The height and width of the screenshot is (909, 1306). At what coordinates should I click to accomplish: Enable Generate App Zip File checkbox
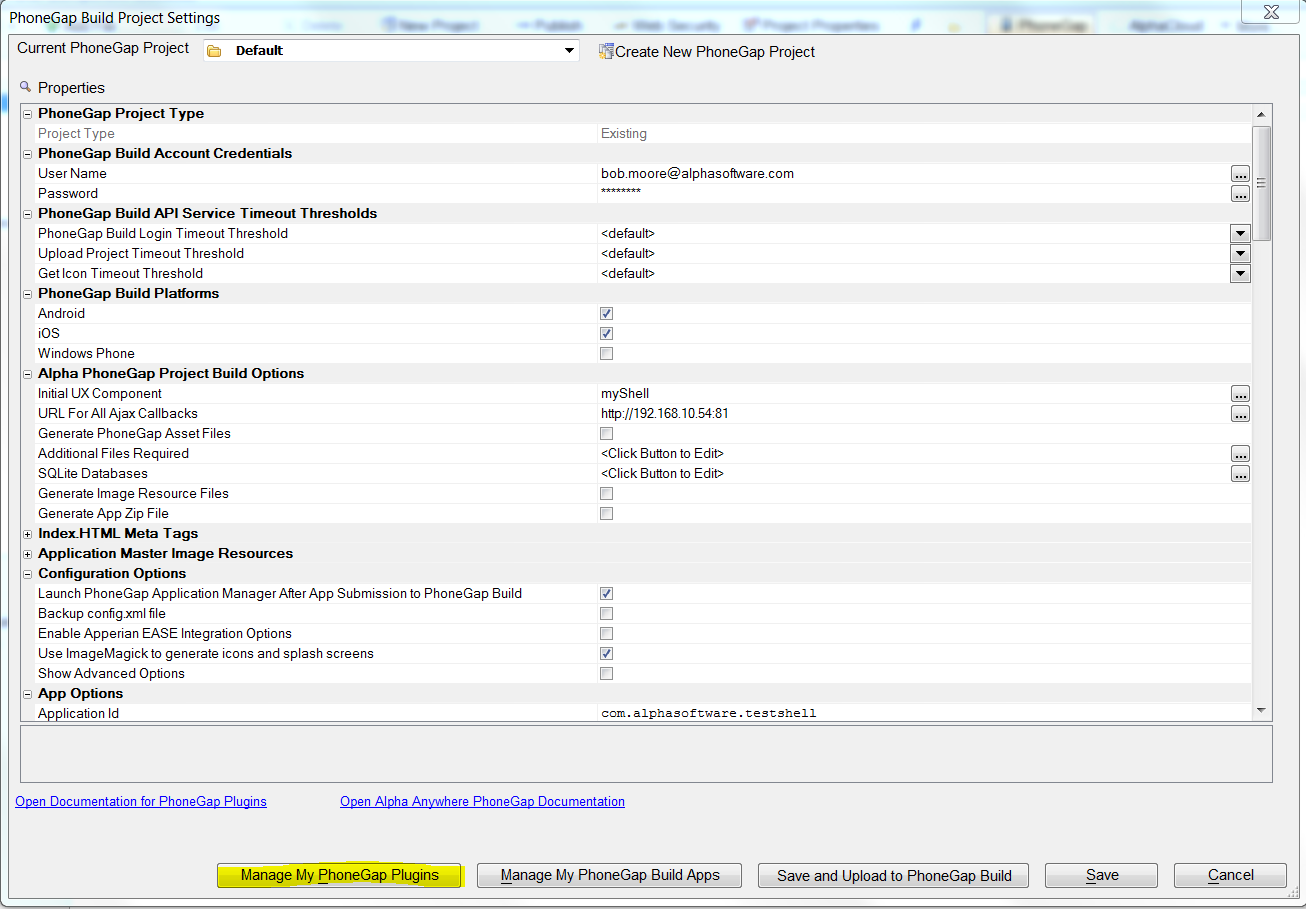click(x=606, y=514)
